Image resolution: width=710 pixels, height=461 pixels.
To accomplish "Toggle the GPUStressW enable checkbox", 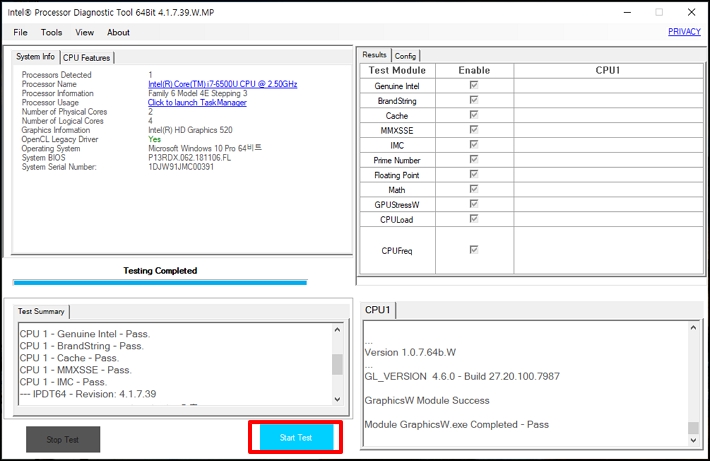I will click(474, 204).
